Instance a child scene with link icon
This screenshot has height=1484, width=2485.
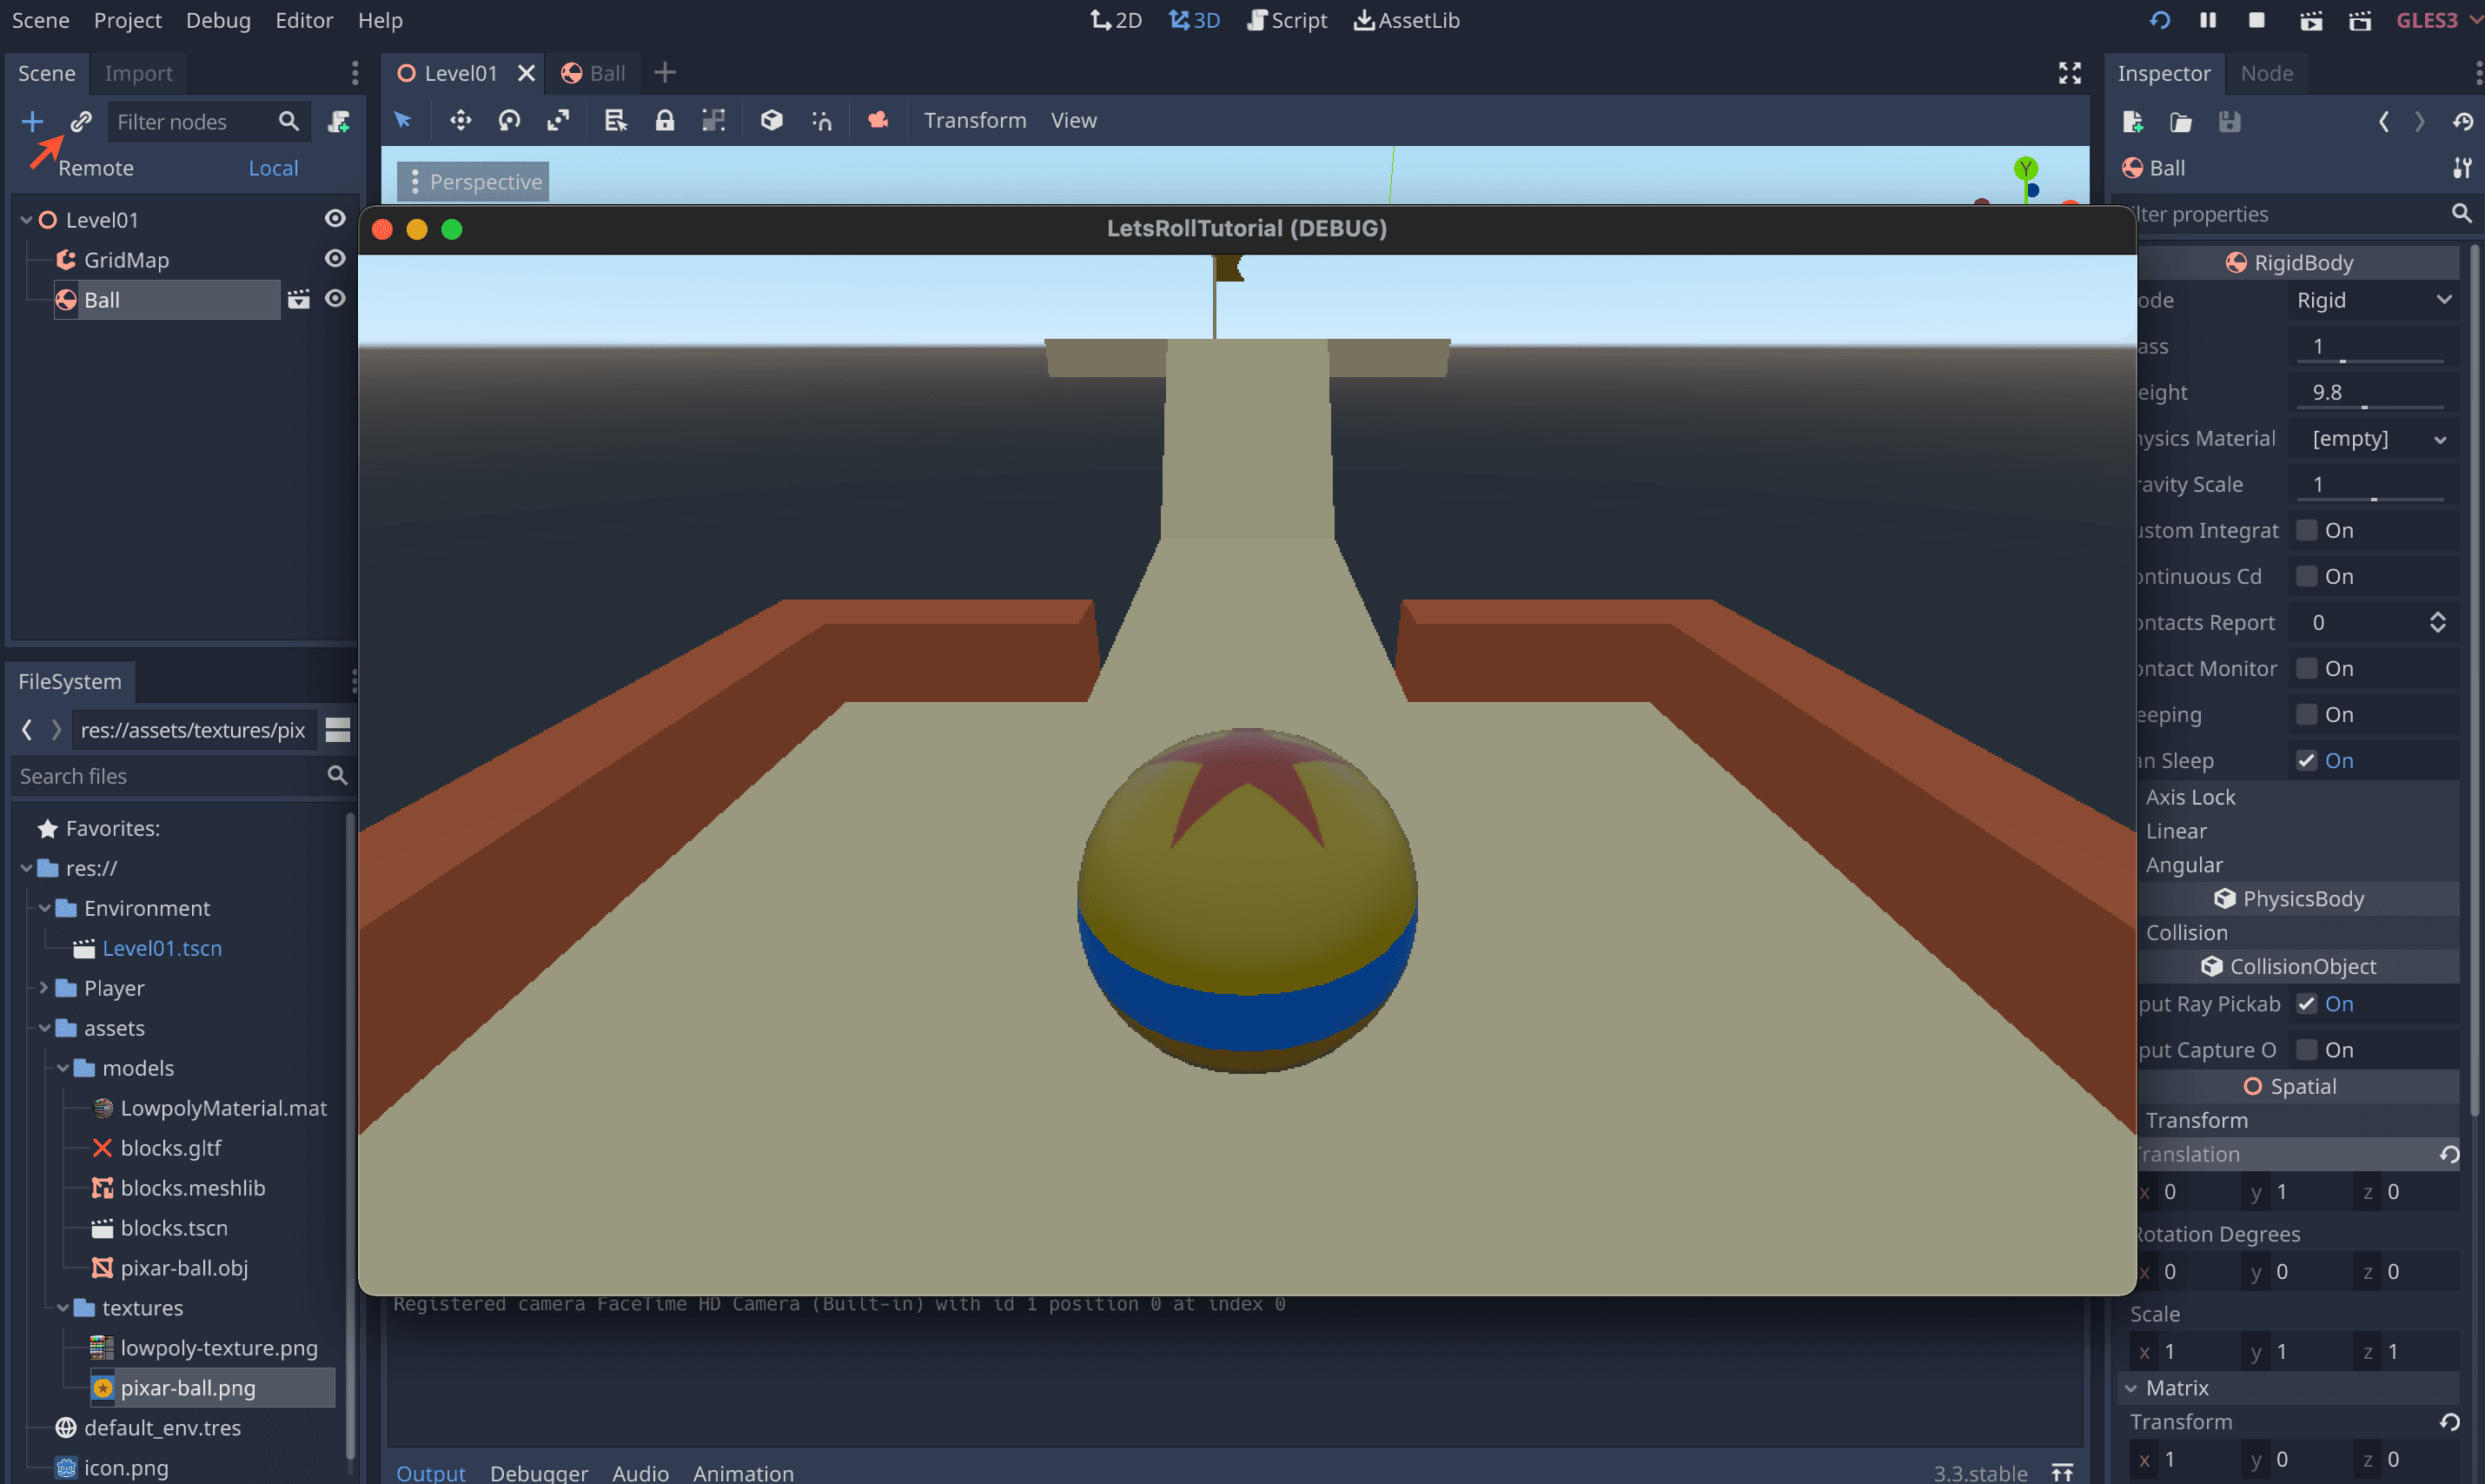80,121
